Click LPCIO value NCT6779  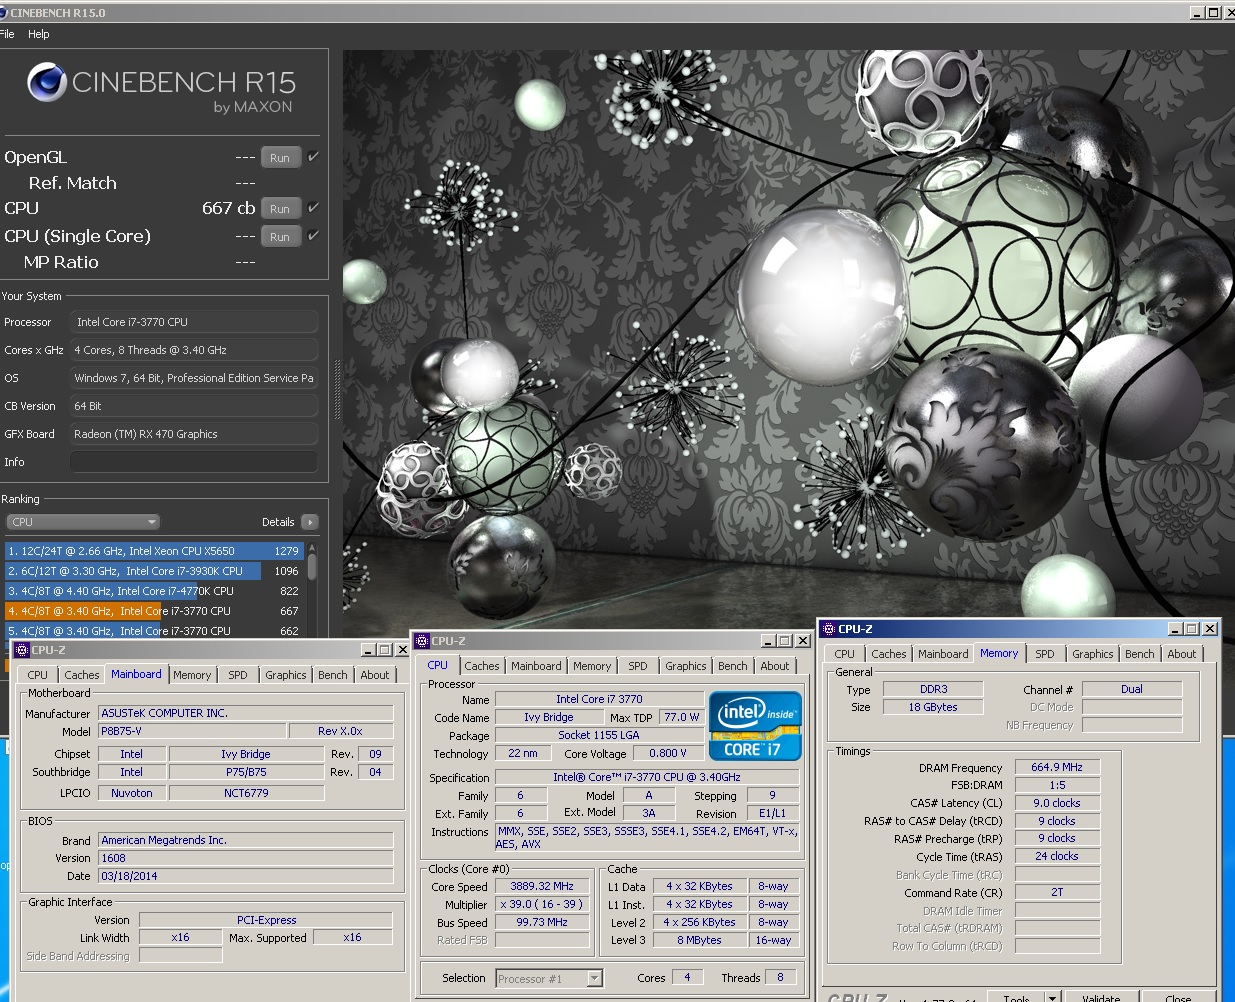point(246,793)
